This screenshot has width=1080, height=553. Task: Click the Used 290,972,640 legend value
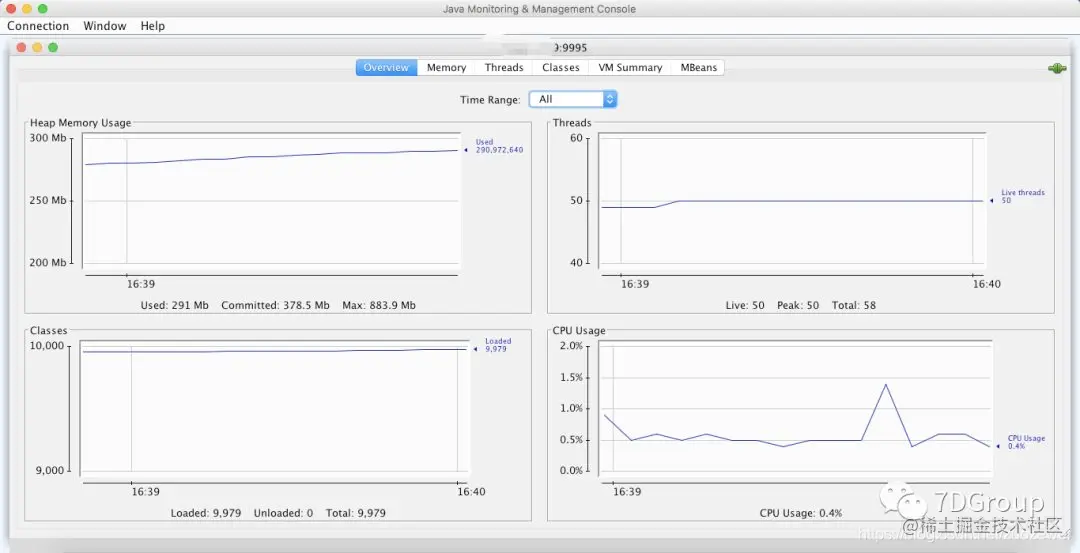click(499, 149)
